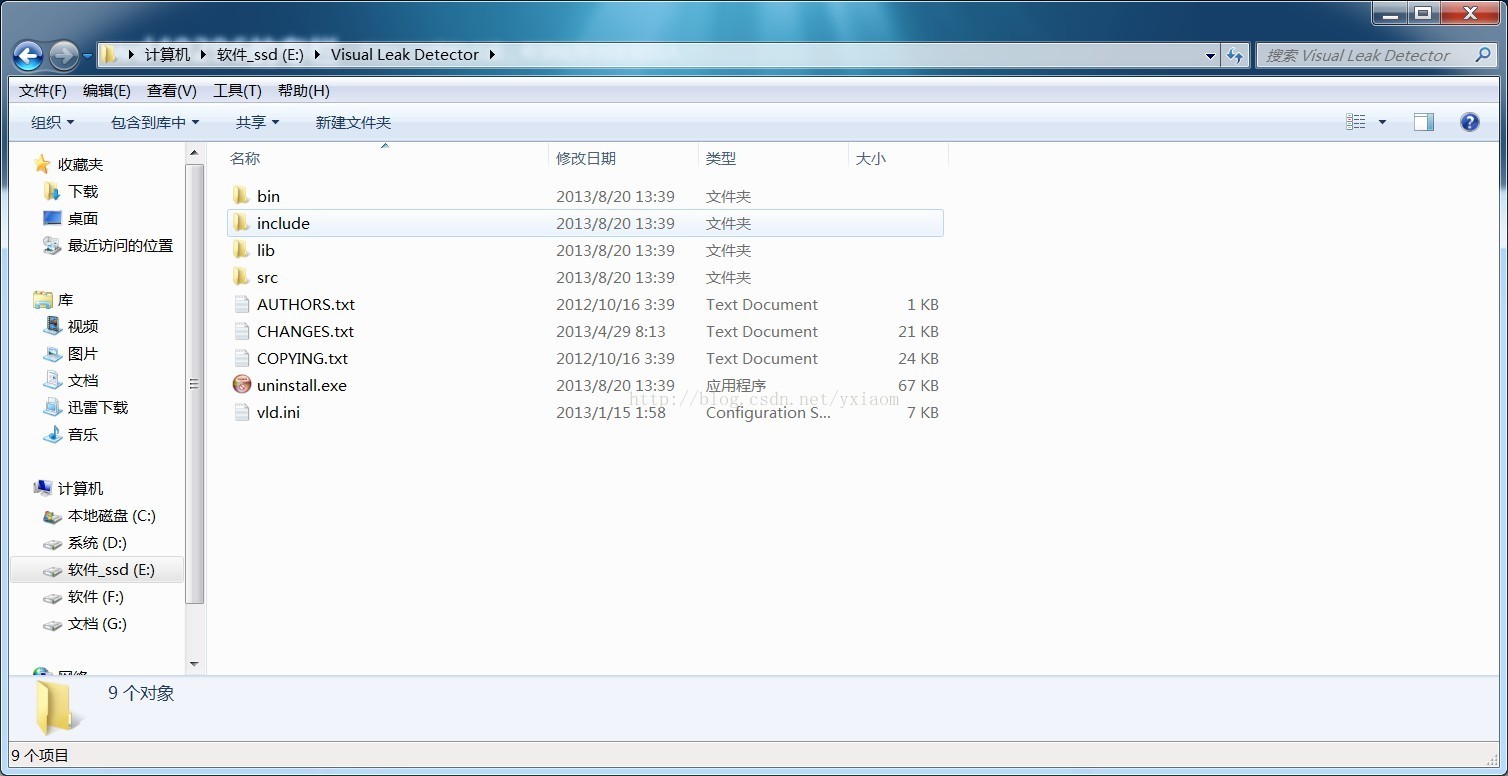Image resolution: width=1508 pixels, height=776 pixels.
Task: Select 文档 library in sidebar
Action: [x=83, y=380]
